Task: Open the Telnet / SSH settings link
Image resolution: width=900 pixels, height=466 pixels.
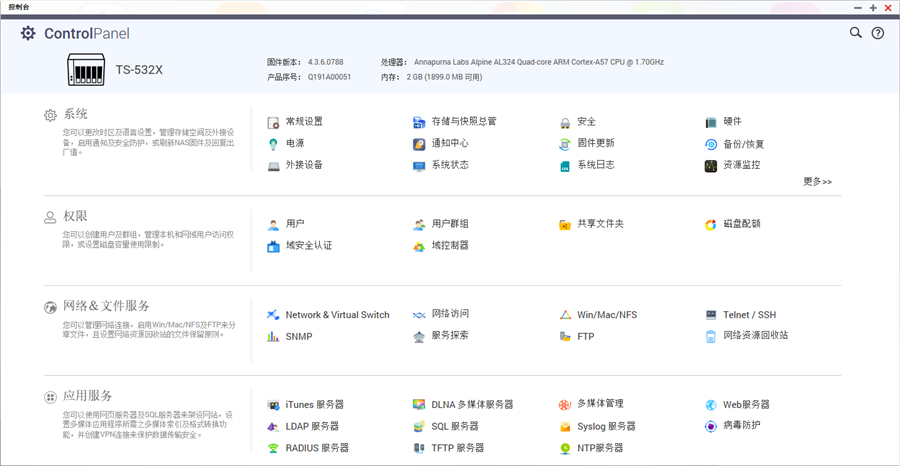Action: (x=749, y=315)
